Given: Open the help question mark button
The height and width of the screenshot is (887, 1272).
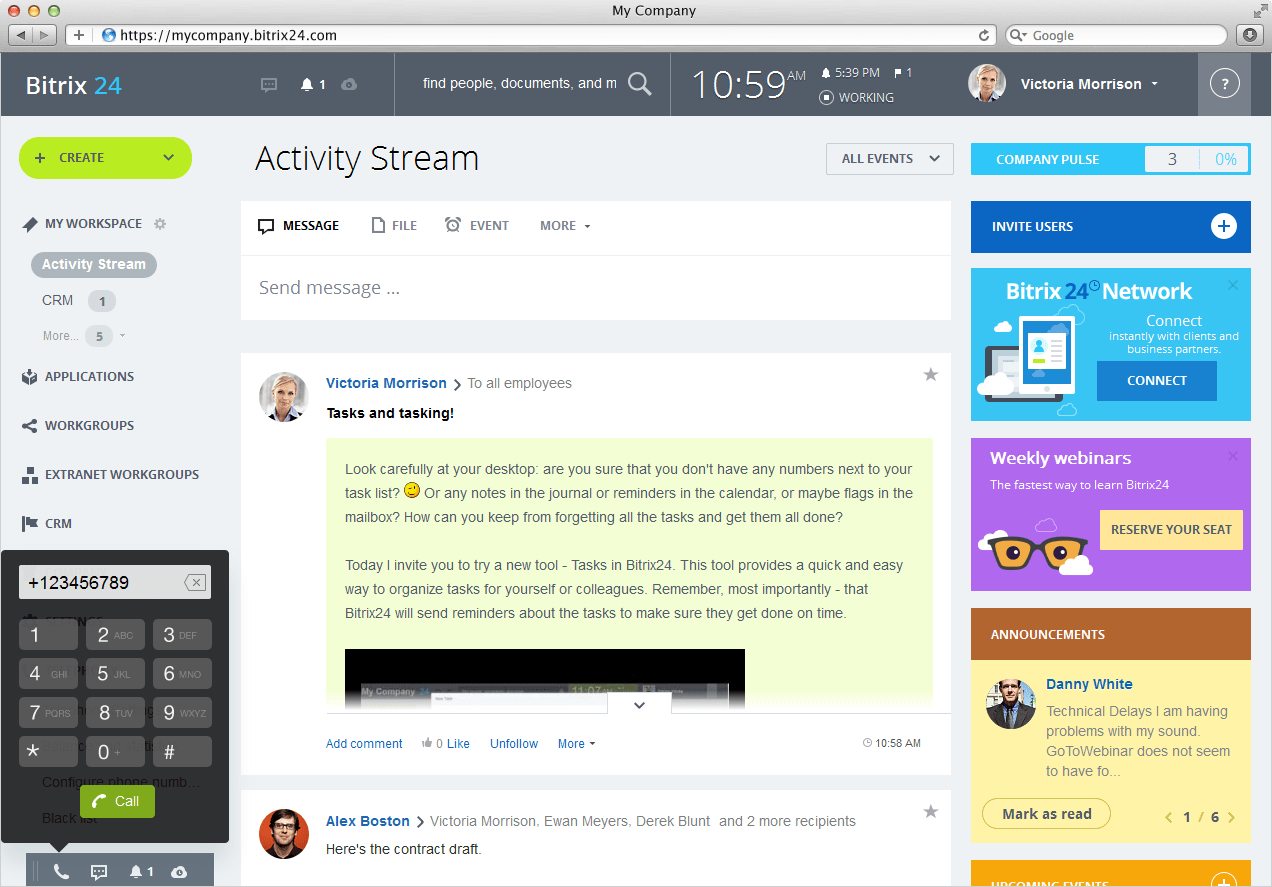Looking at the screenshot, I should point(1224,84).
